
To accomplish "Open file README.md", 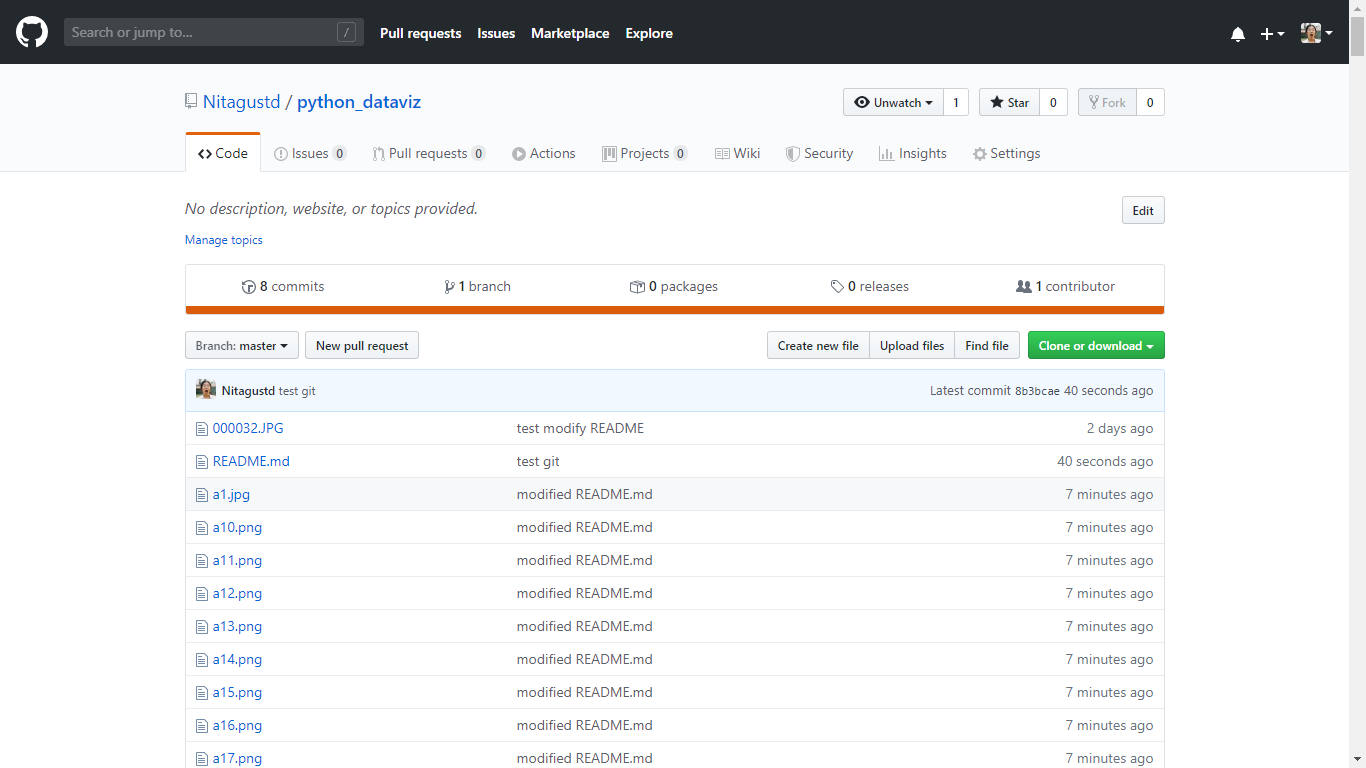I will click(x=251, y=461).
